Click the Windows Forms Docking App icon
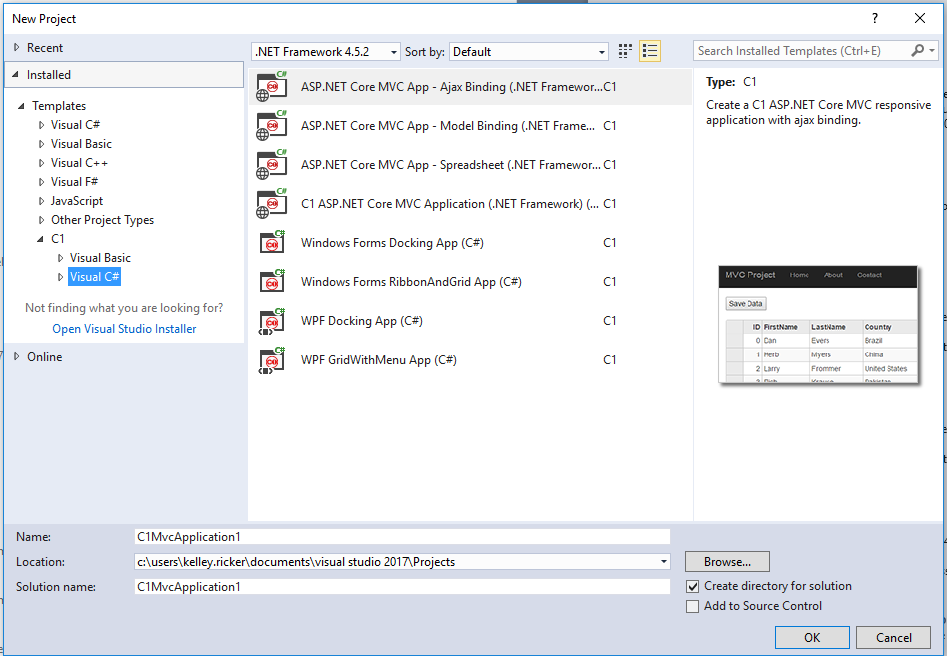The width and height of the screenshot is (947, 656). (271, 243)
